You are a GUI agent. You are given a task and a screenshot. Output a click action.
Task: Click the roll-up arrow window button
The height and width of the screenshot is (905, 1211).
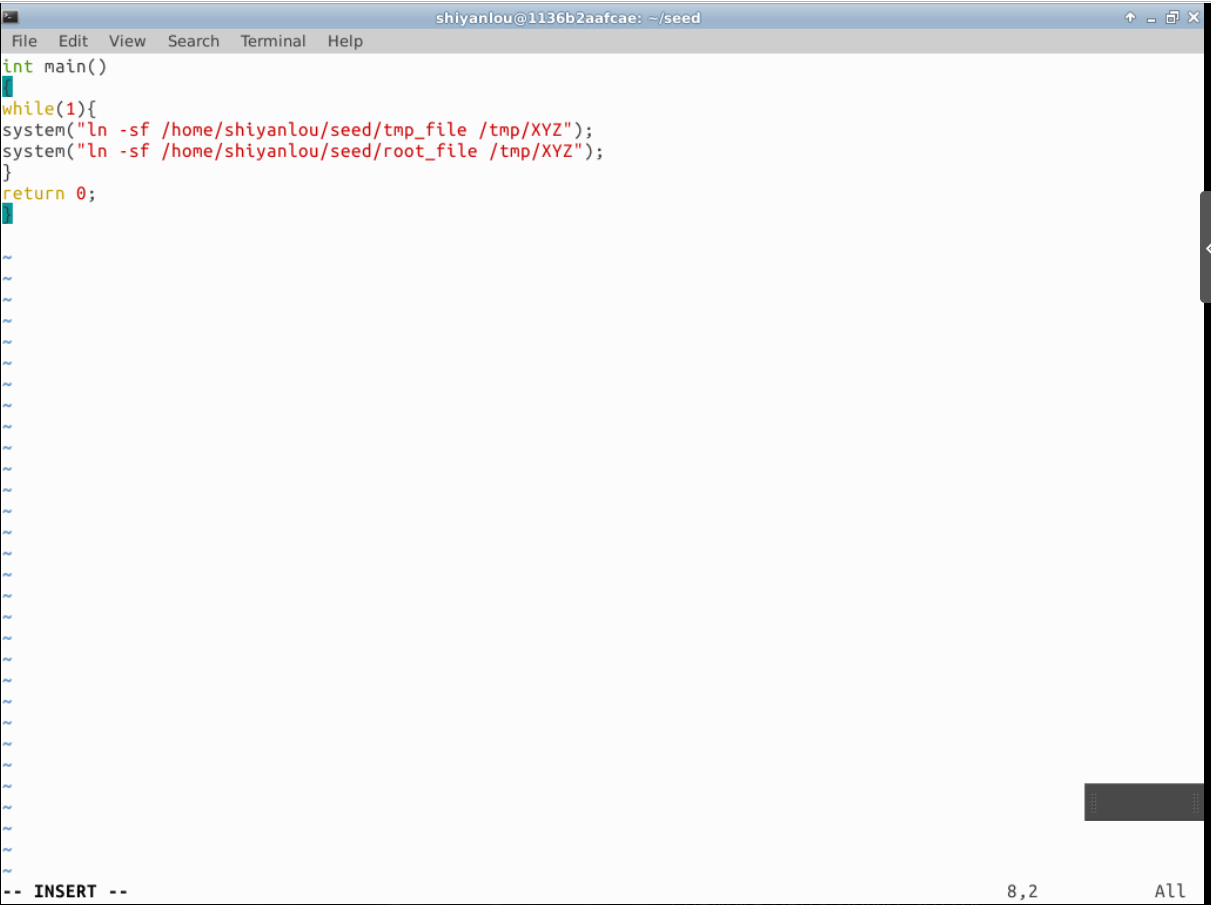(x=1131, y=18)
